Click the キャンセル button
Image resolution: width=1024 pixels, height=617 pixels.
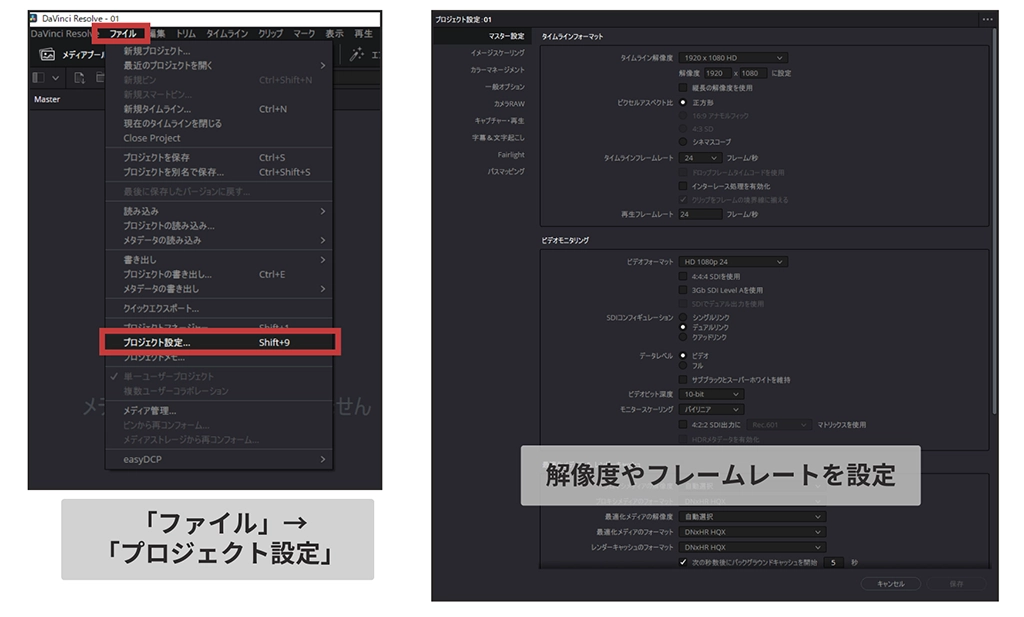pyautogui.click(x=891, y=584)
